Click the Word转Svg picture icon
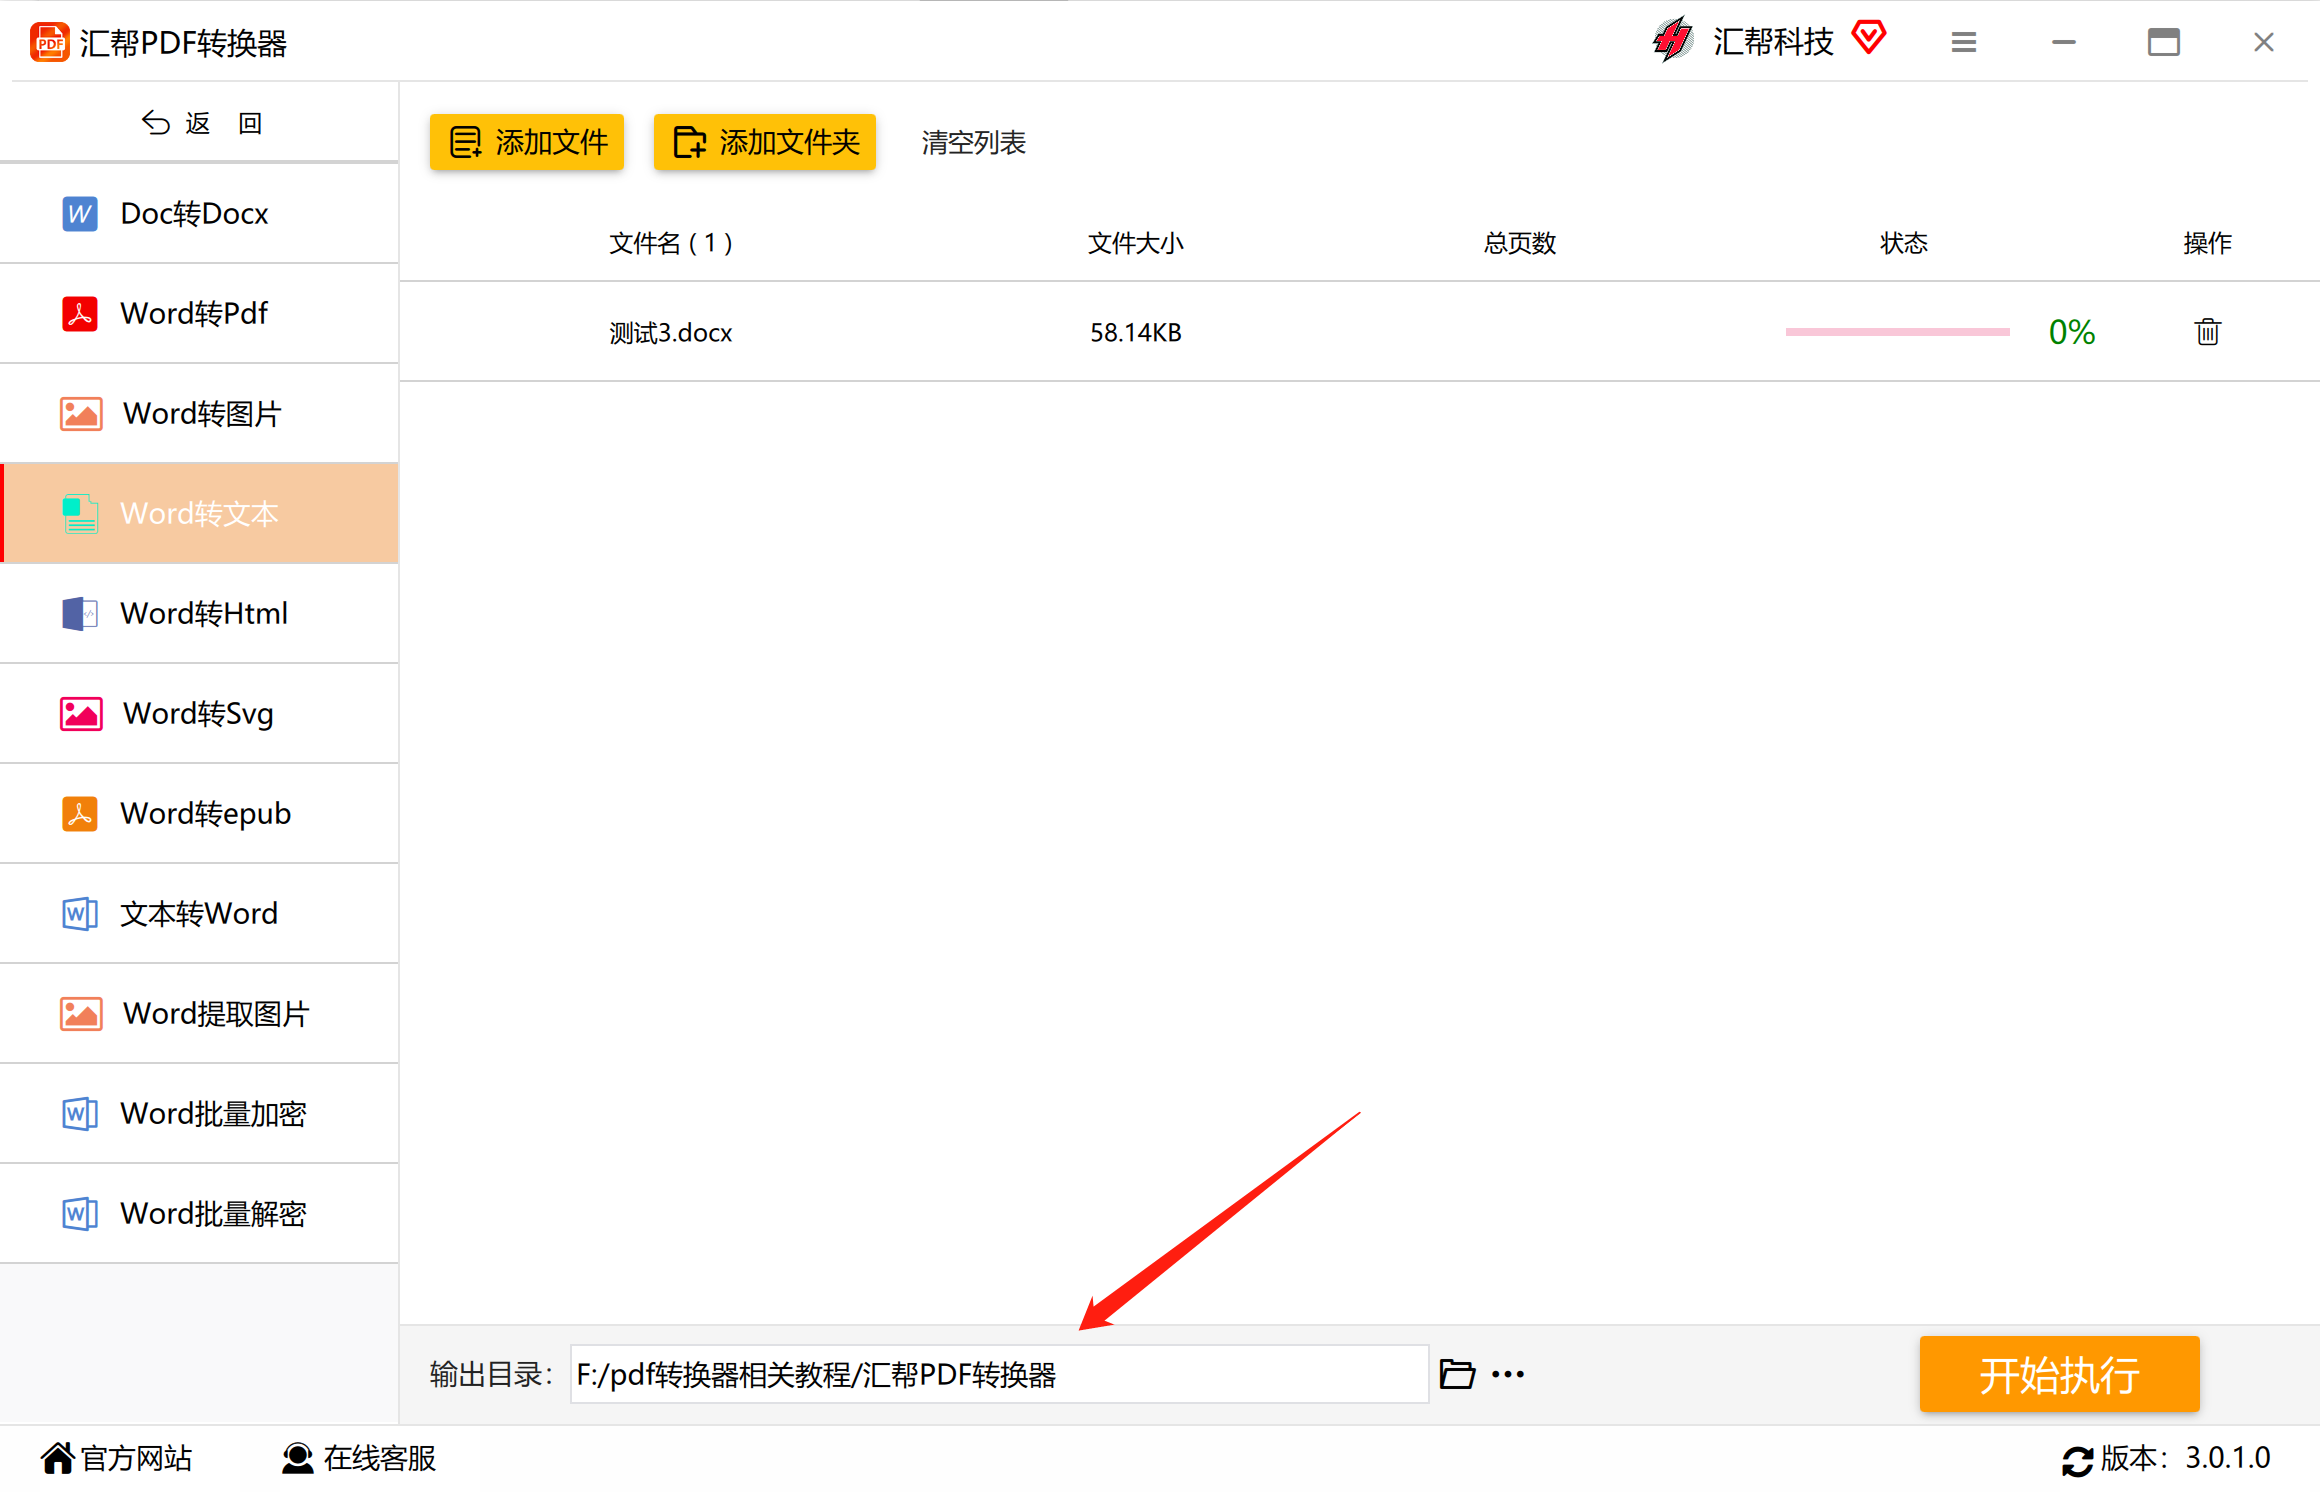 pyautogui.click(x=81, y=714)
